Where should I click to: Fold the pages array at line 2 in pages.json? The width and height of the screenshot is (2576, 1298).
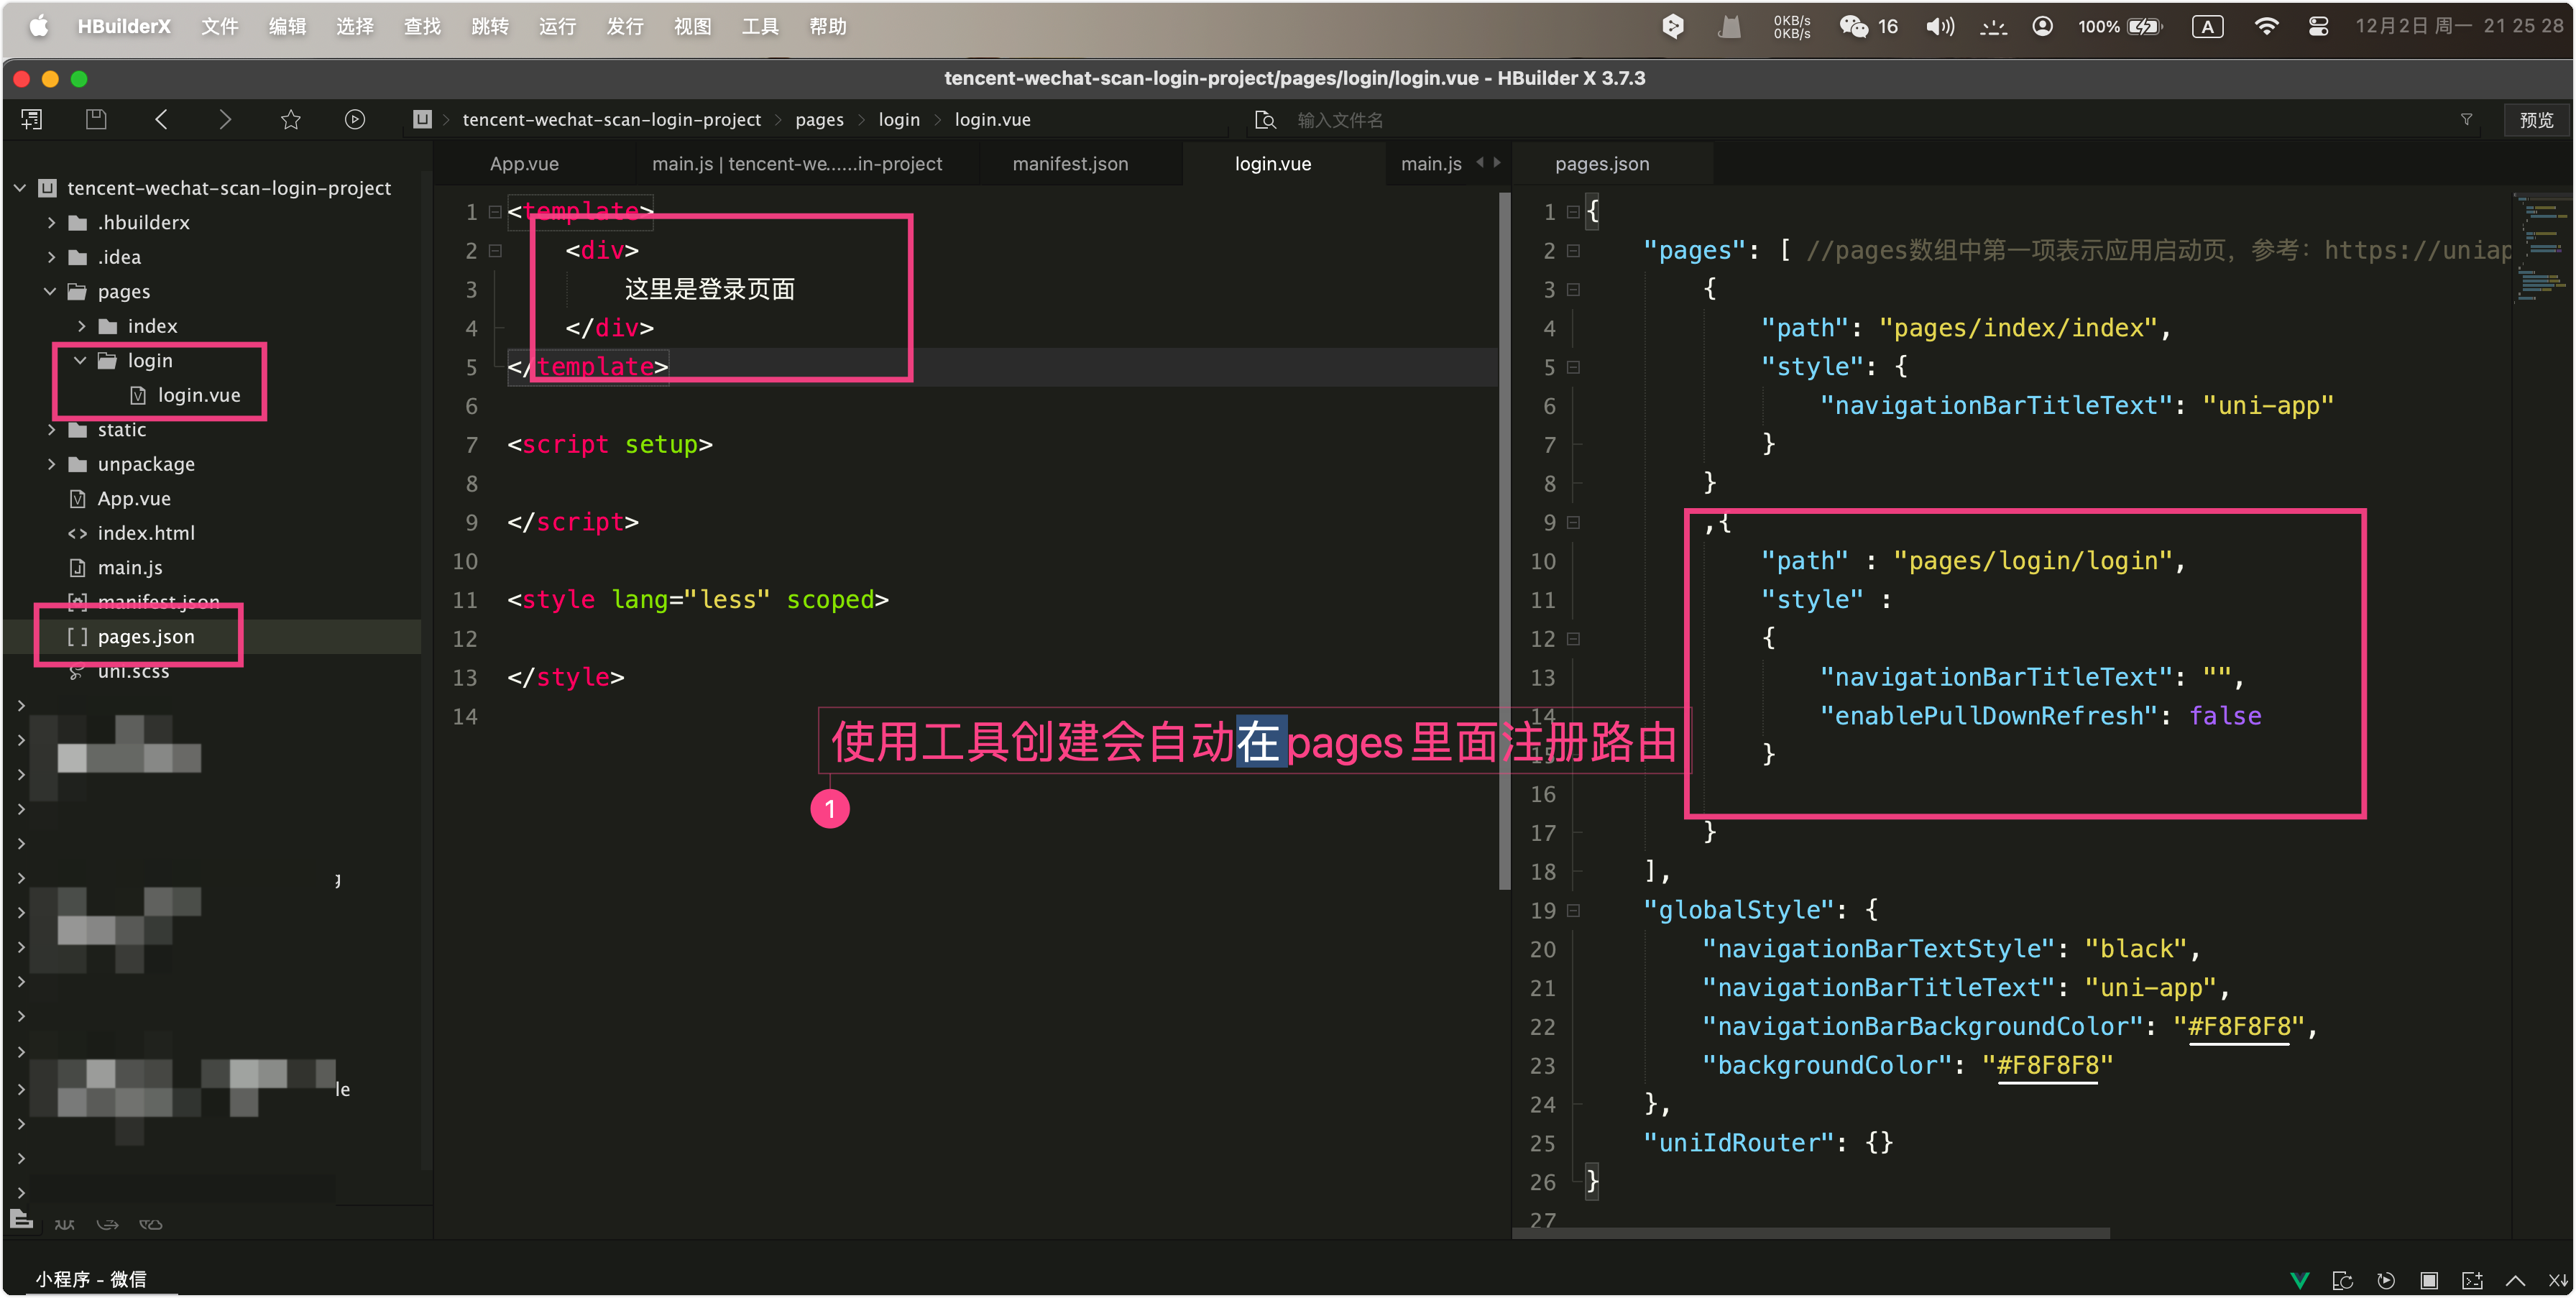1573,250
